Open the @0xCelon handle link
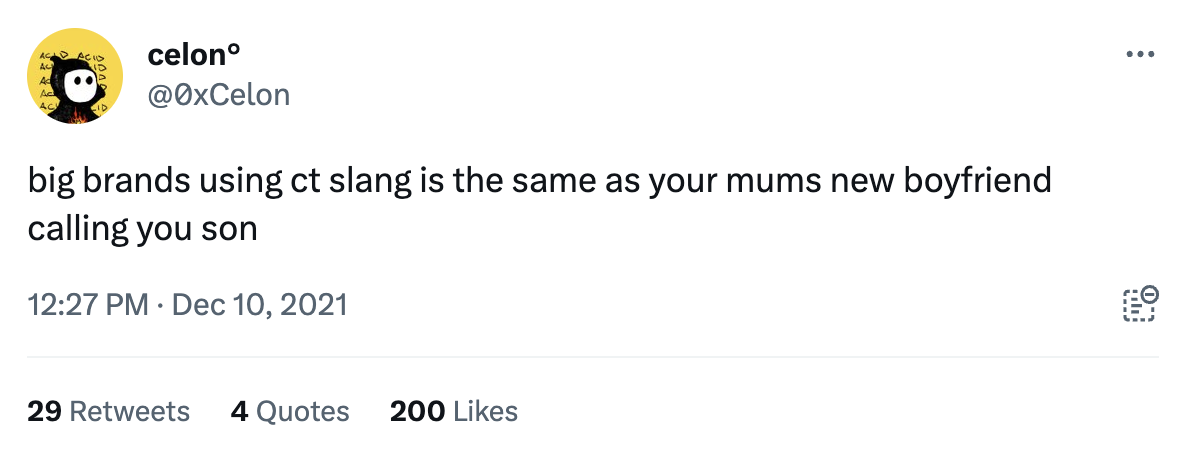The width and height of the screenshot is (1182, 458). pyautogui.click(x=218, y=95)
